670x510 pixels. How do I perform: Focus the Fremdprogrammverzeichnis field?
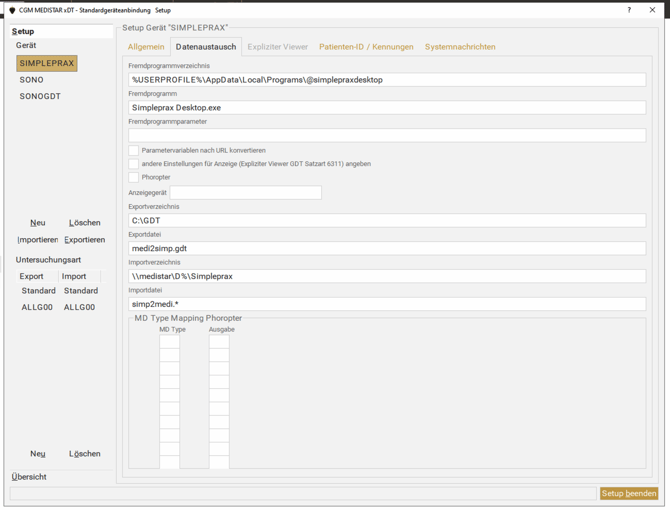pos(387,80)
